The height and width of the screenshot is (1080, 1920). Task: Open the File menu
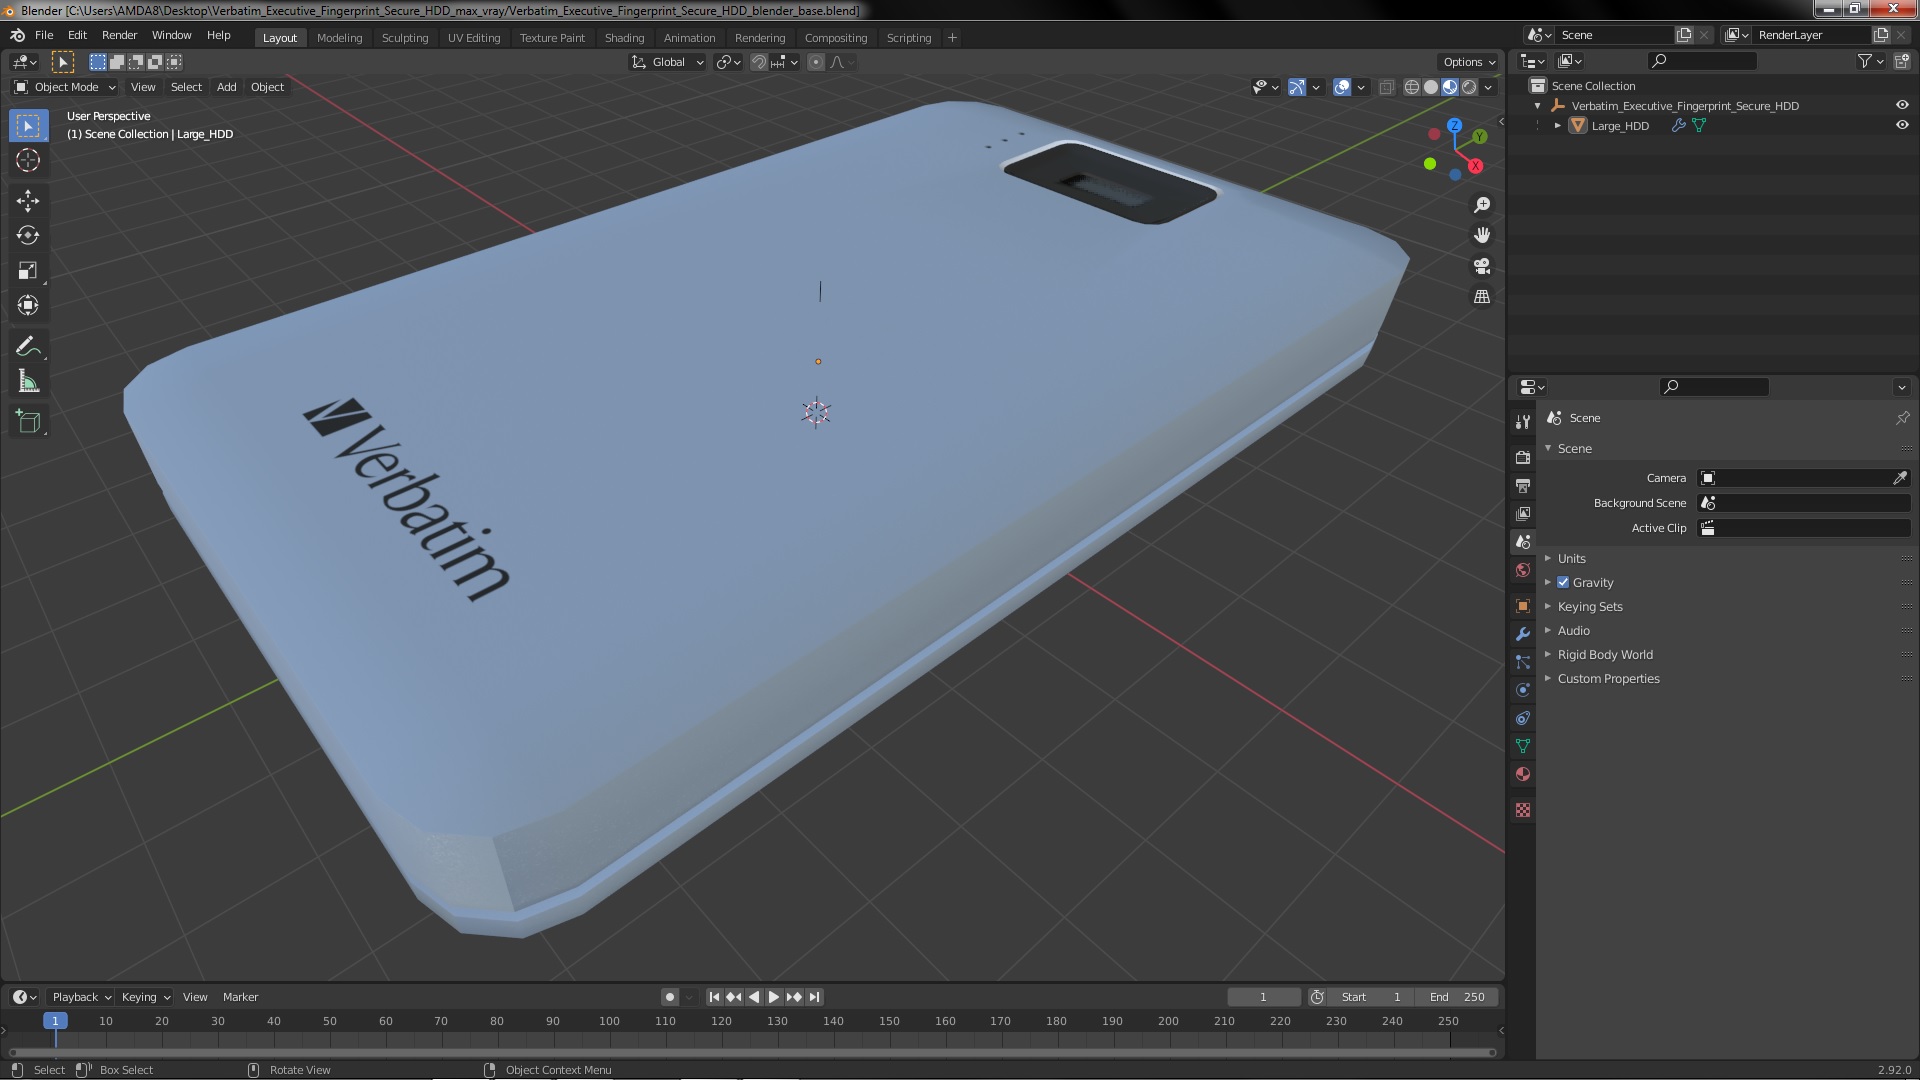pos(44,35)
